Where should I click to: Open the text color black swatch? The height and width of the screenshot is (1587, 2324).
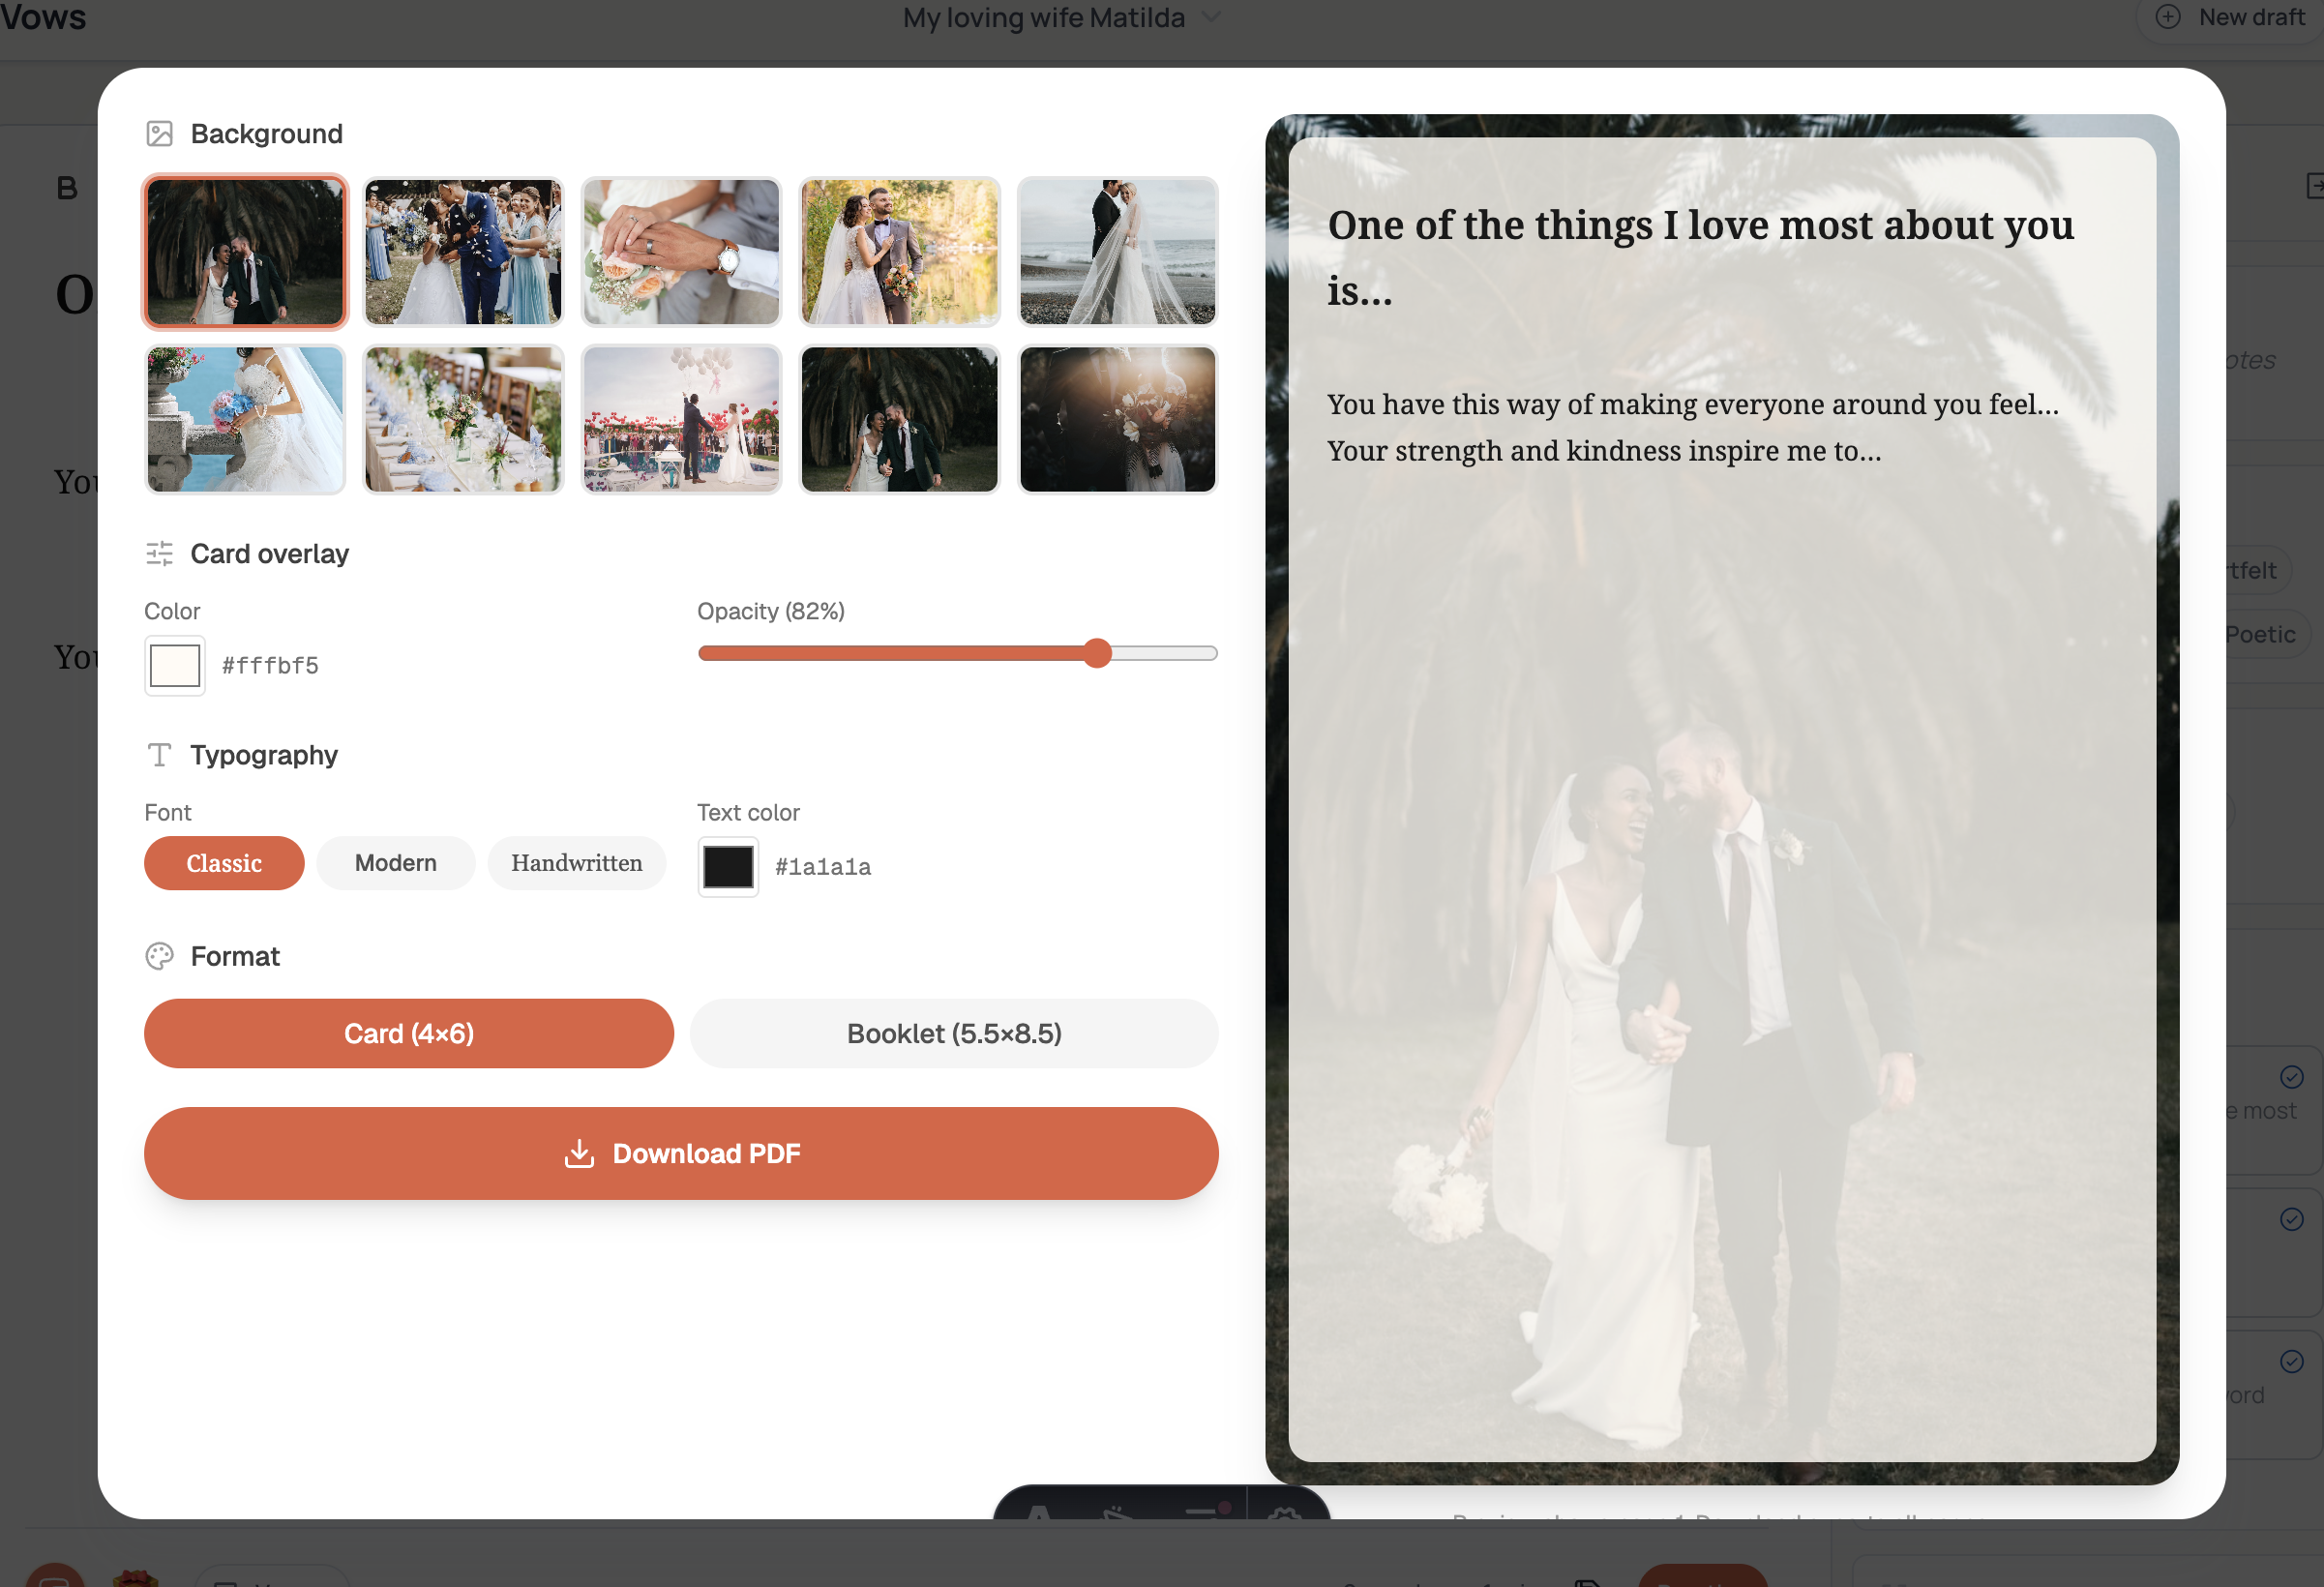point(728,867)
